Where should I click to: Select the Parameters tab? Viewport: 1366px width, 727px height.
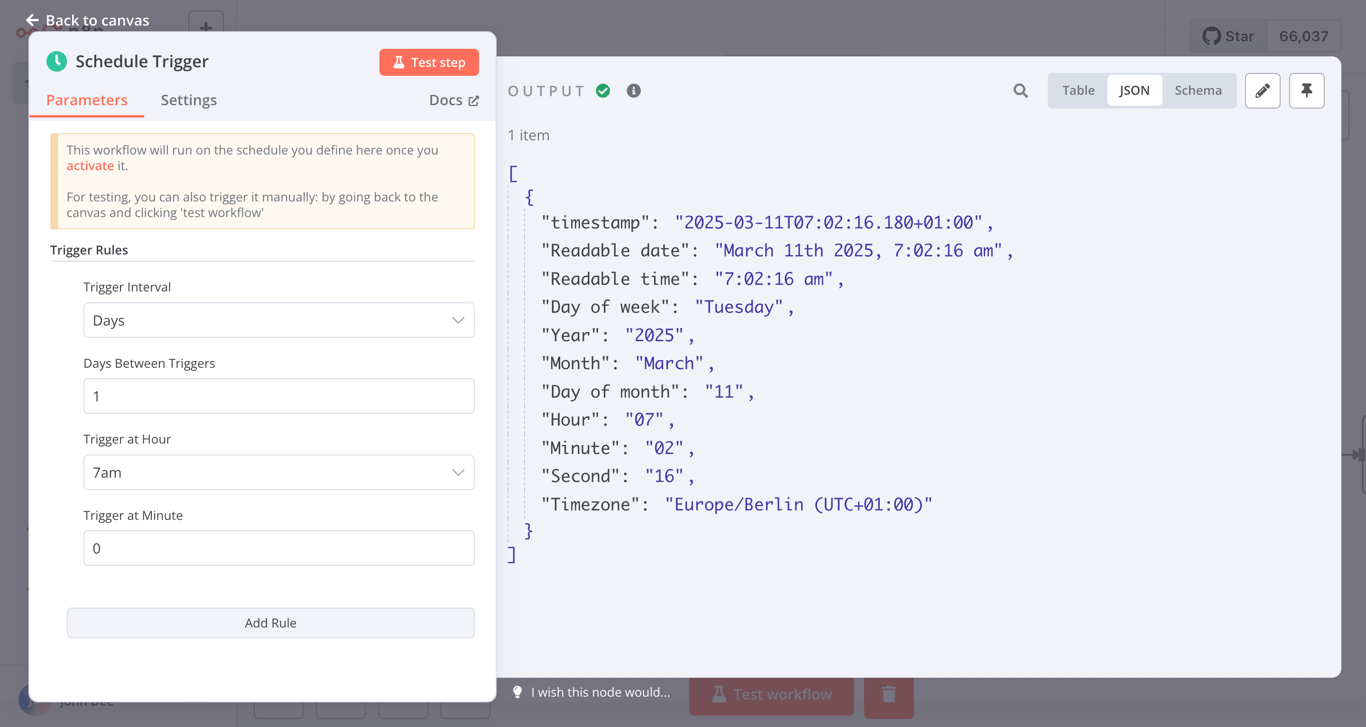click(x=87, y=100)
